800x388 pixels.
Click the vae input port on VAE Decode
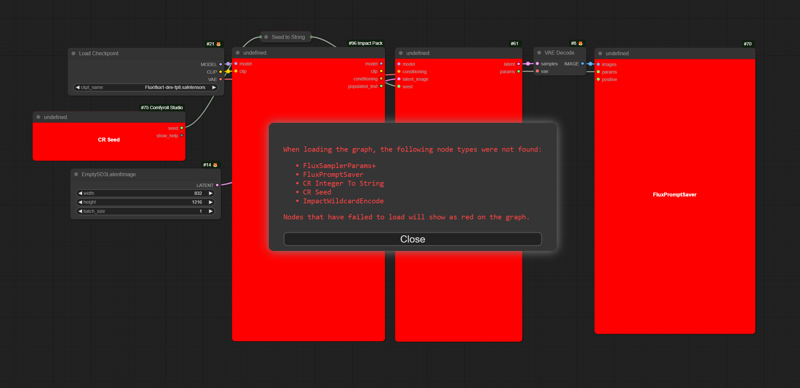point(537,71)
